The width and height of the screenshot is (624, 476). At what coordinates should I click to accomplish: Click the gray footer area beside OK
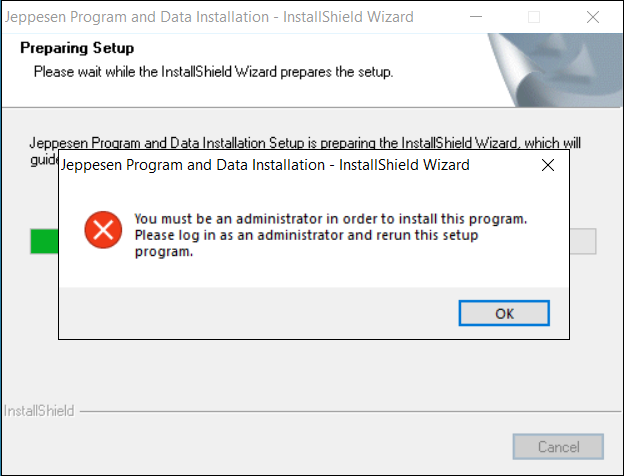250,313
